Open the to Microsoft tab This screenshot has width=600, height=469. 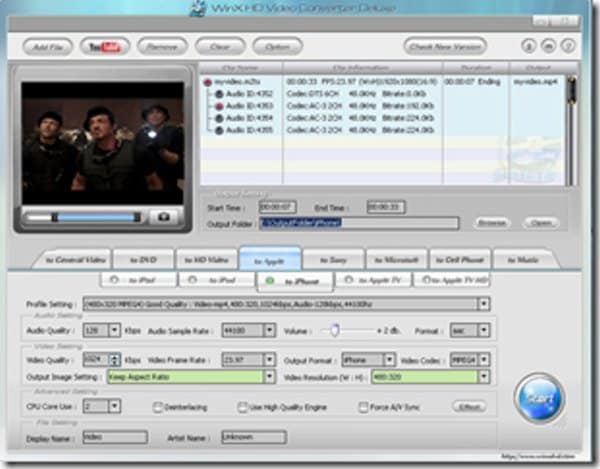pos(396,260)
